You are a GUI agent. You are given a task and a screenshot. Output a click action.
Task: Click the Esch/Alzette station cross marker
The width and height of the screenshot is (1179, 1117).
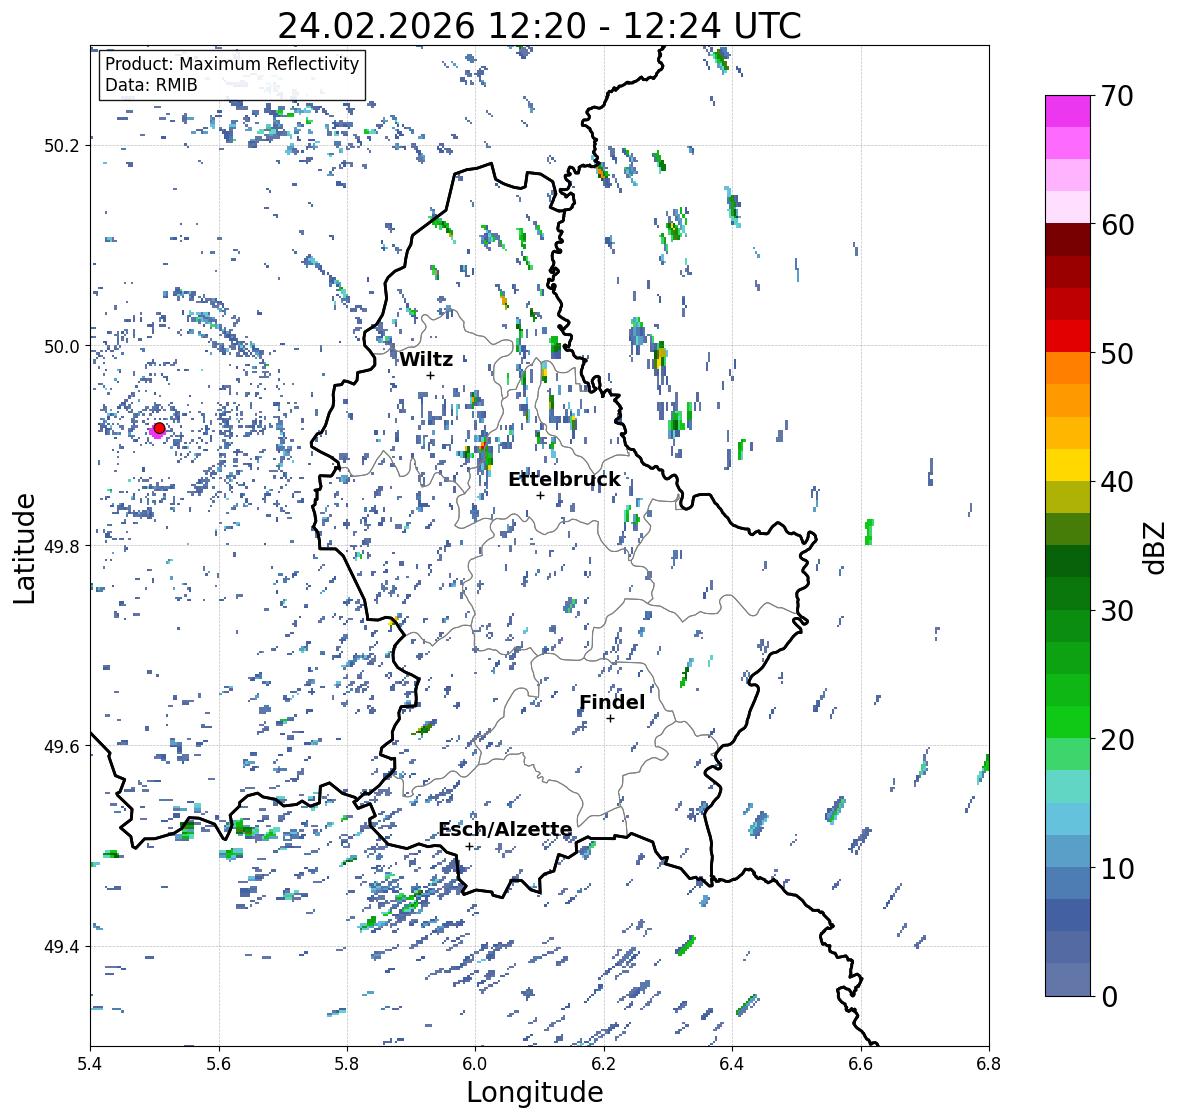click(x=469, y=846)
